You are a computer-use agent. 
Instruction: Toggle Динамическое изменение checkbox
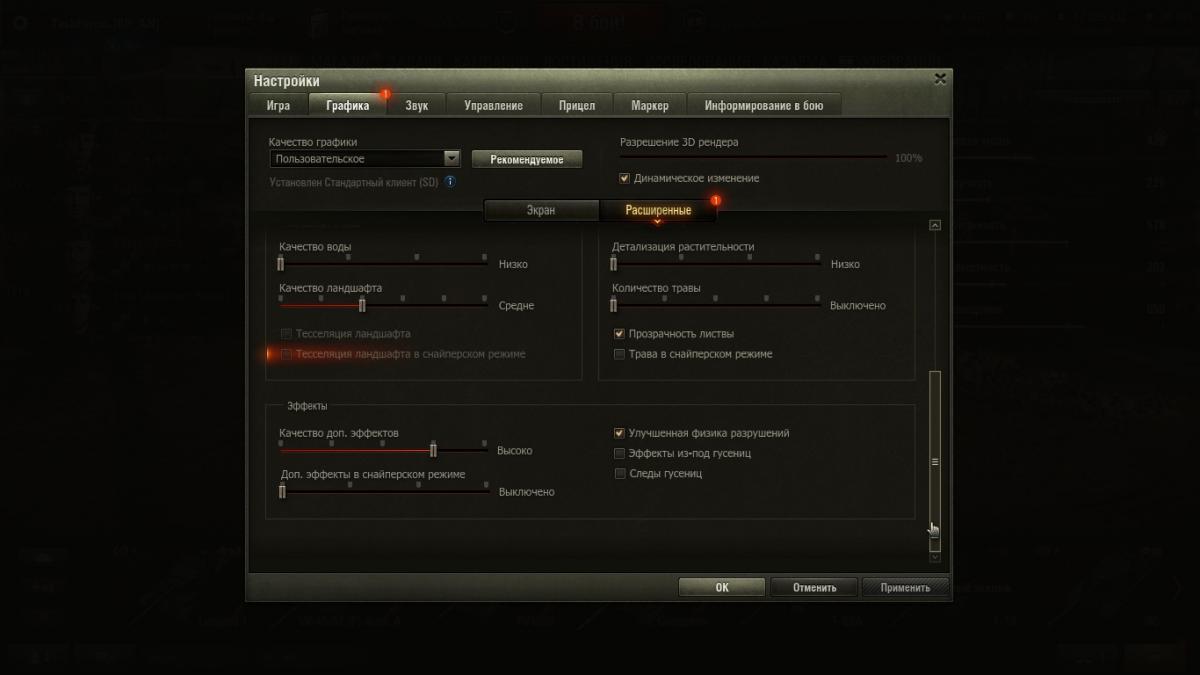coord(625,178)
